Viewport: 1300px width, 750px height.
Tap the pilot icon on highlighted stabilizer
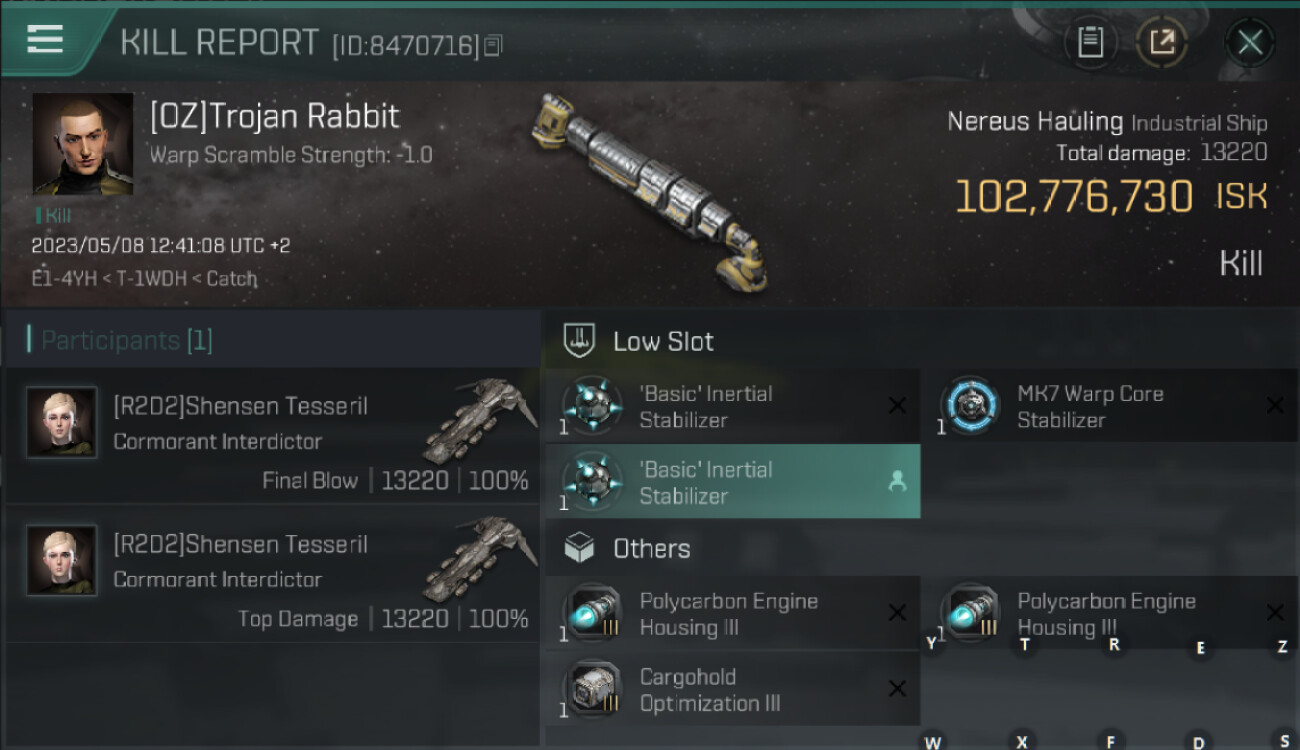[x=897, y=481]
